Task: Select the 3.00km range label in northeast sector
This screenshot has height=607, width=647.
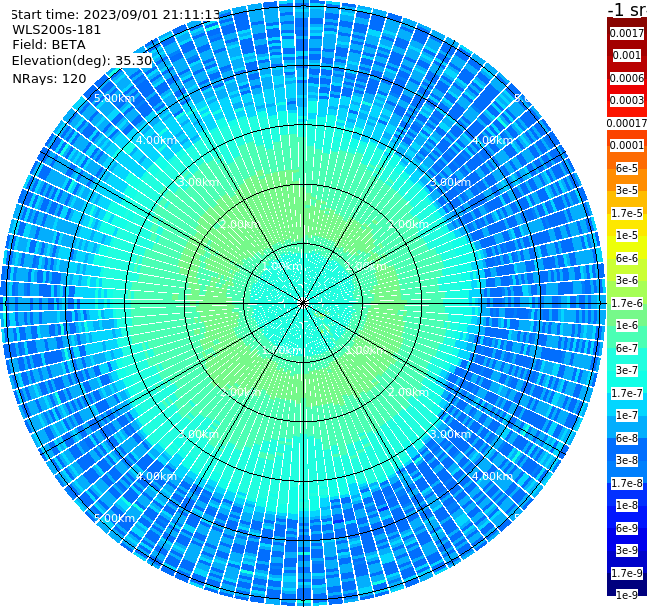Action: point(450,182)
